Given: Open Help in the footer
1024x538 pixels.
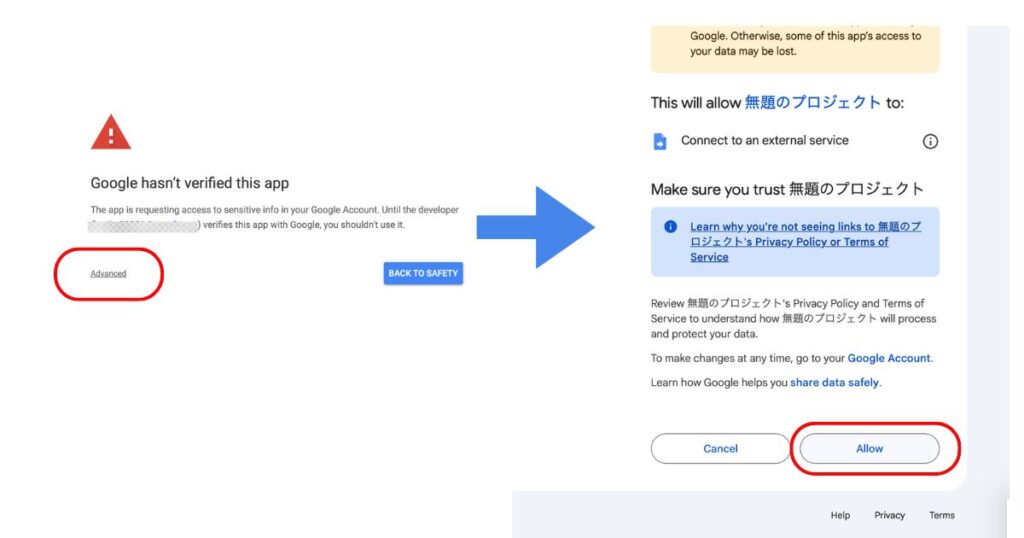Looking at the screenshot, I should point(840,515).
